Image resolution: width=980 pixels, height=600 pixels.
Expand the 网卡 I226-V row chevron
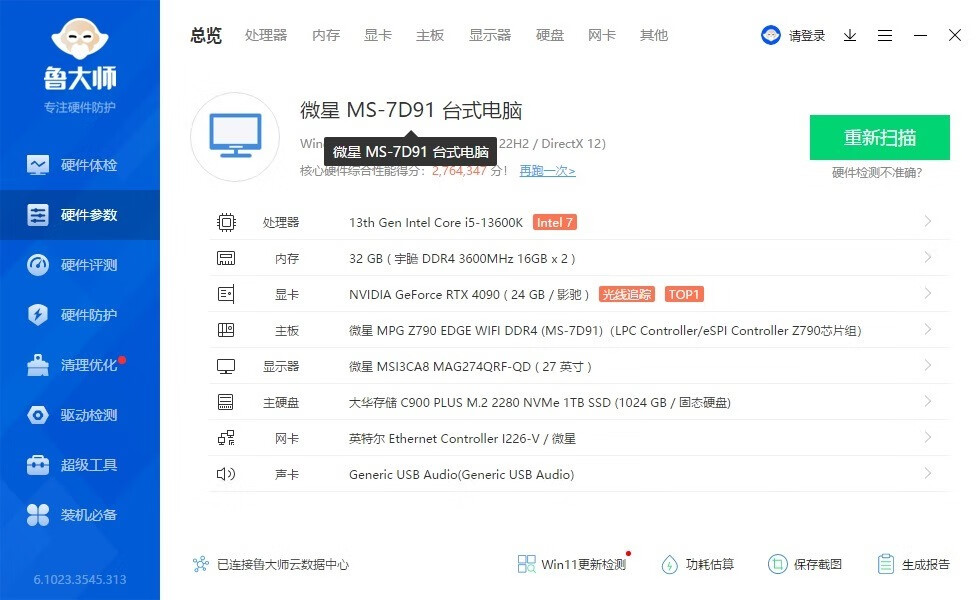click(928, 438)
